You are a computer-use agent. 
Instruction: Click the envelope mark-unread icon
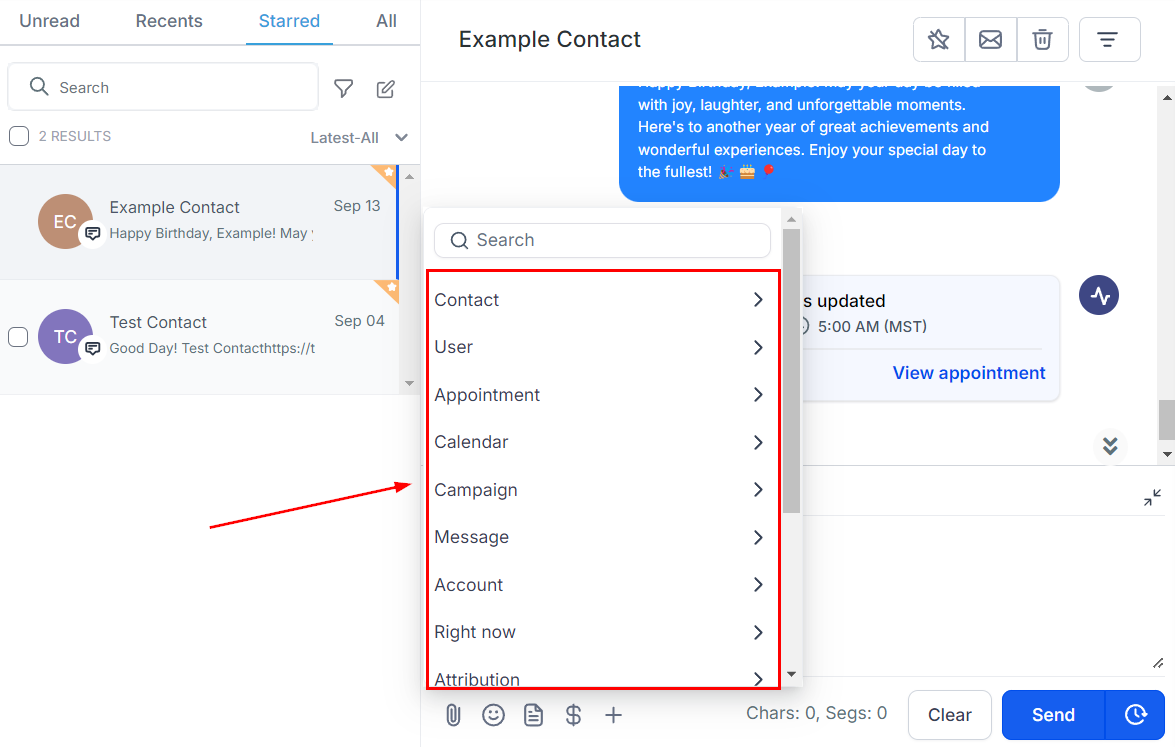[990, 40]
